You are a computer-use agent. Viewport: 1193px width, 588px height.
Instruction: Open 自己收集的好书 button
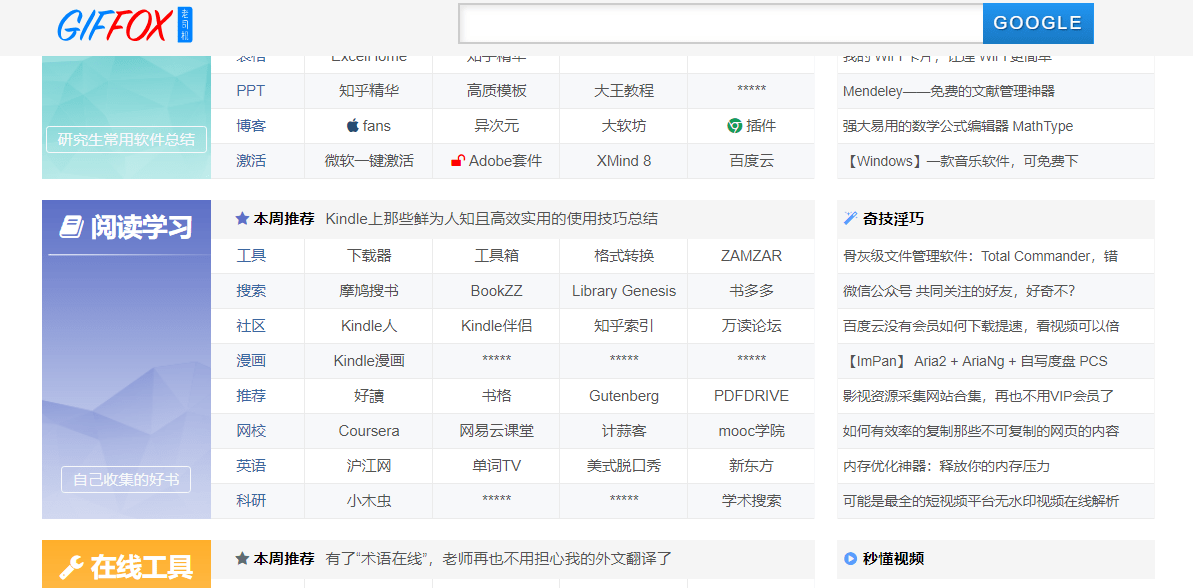coord(126,480)
